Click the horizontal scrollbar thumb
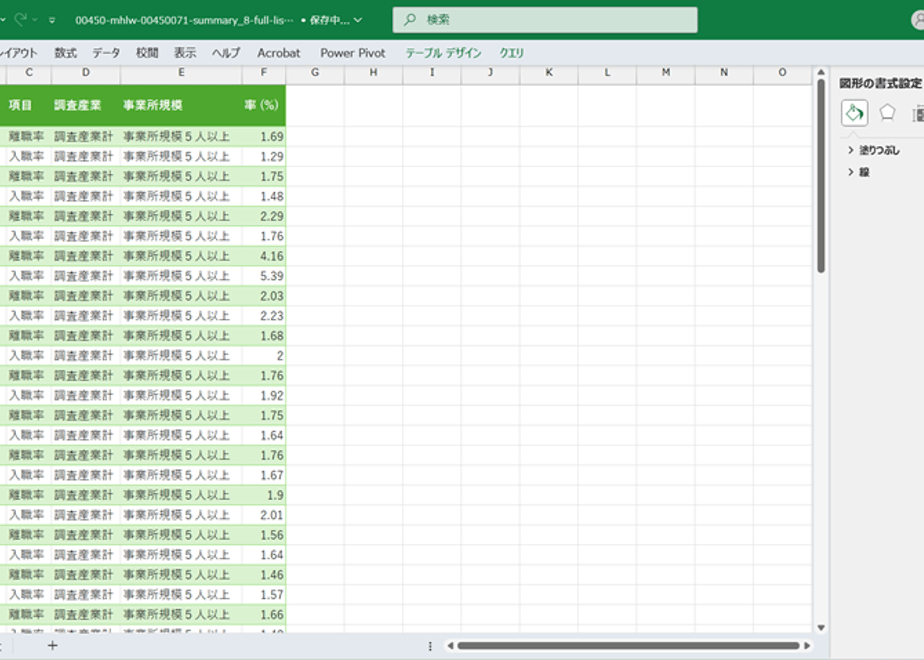 click(628, 646)
